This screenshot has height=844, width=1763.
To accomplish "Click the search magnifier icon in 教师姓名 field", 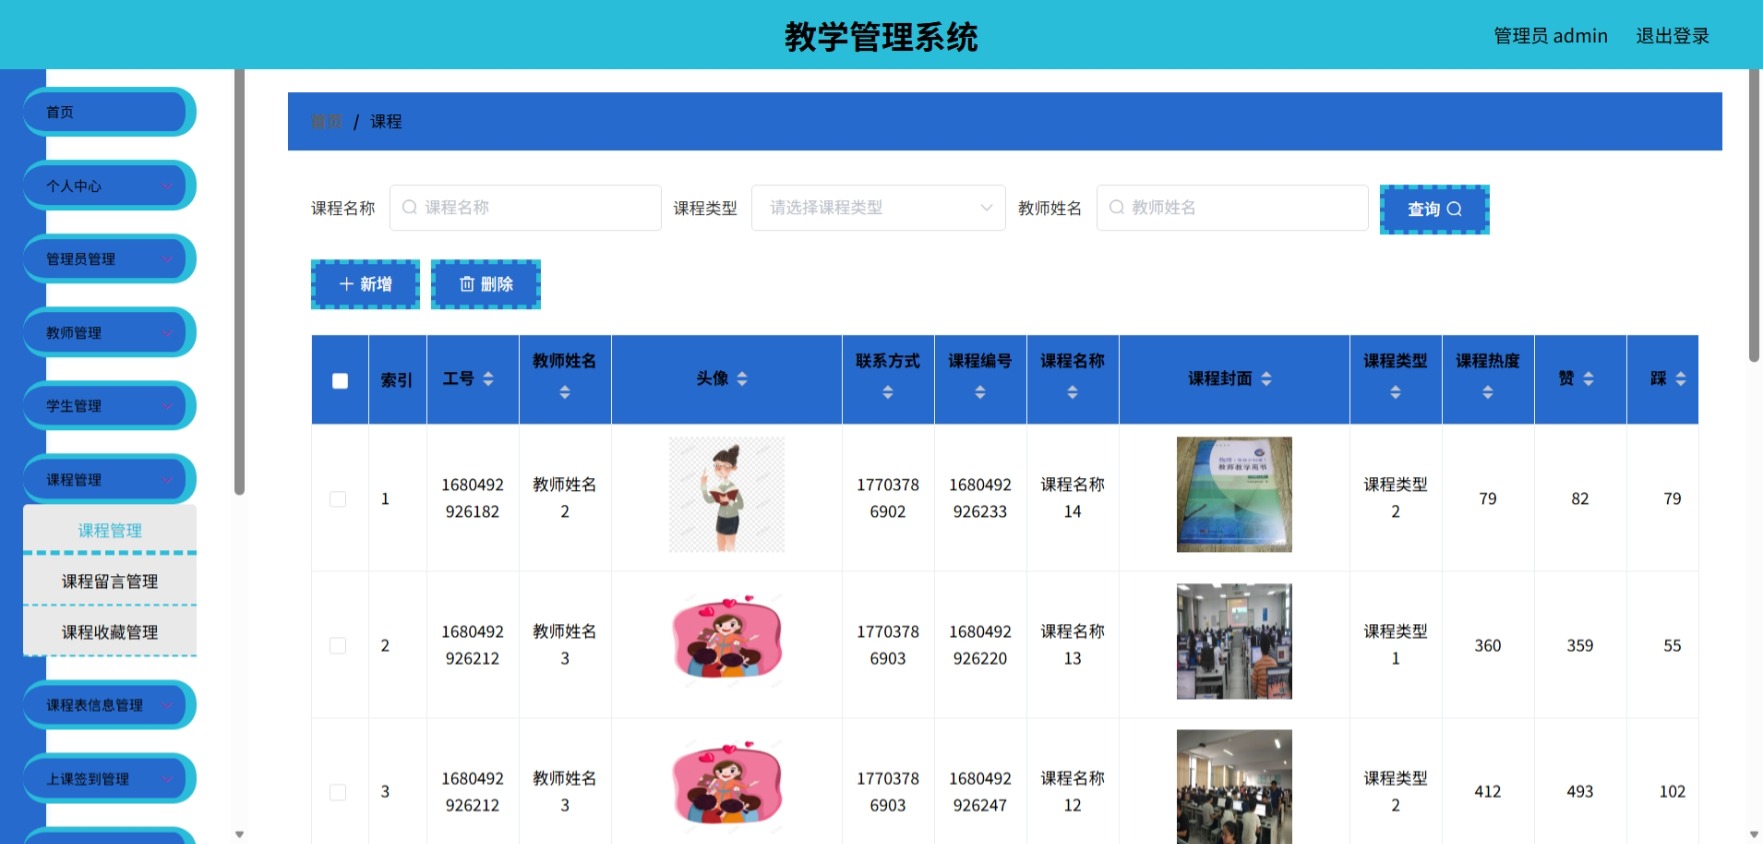I will (x=1116, y=208).
